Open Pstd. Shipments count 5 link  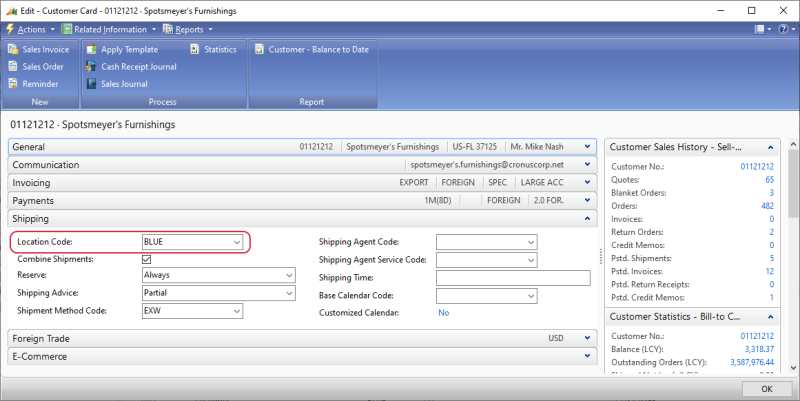tap(771, 258)
